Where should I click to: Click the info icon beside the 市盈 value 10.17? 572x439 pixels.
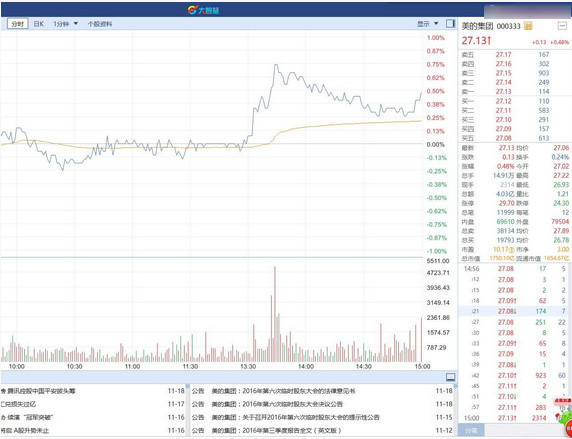[x=511, y=250]
